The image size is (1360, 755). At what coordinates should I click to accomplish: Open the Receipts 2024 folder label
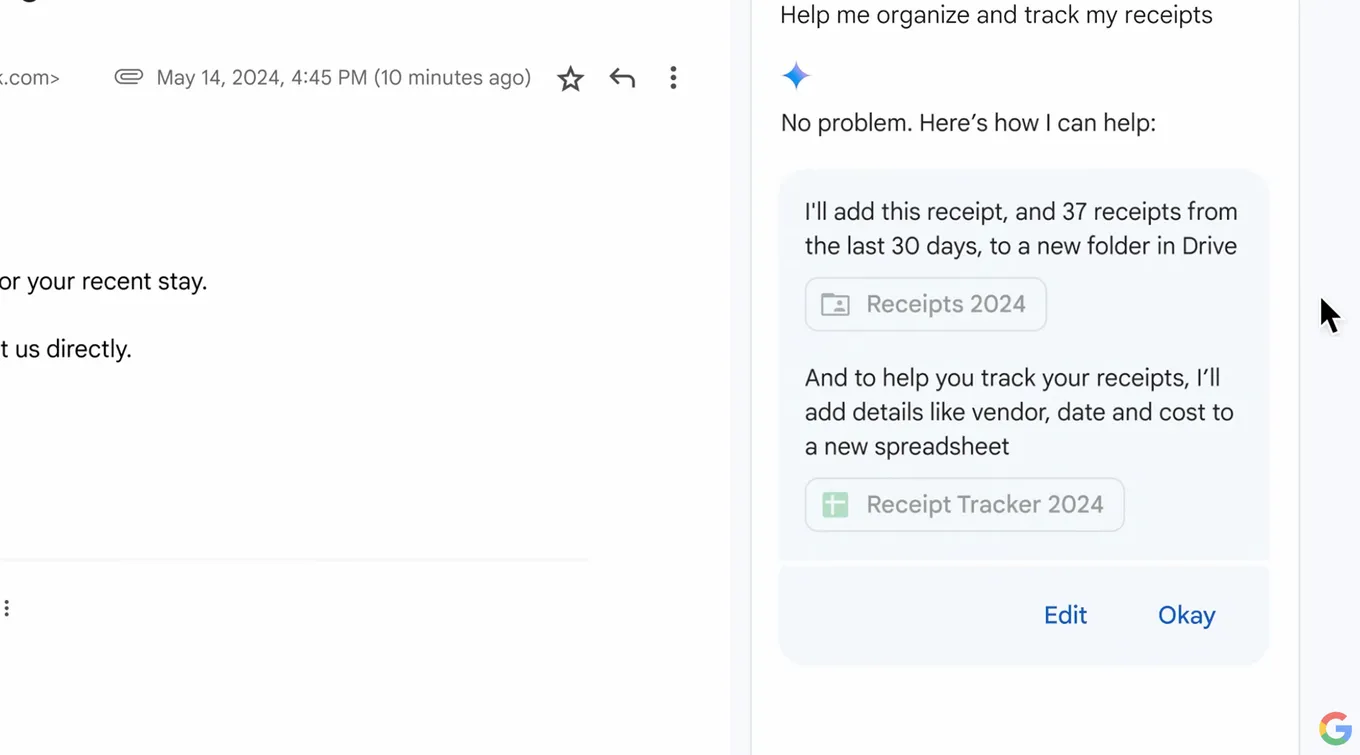point(946,304)
